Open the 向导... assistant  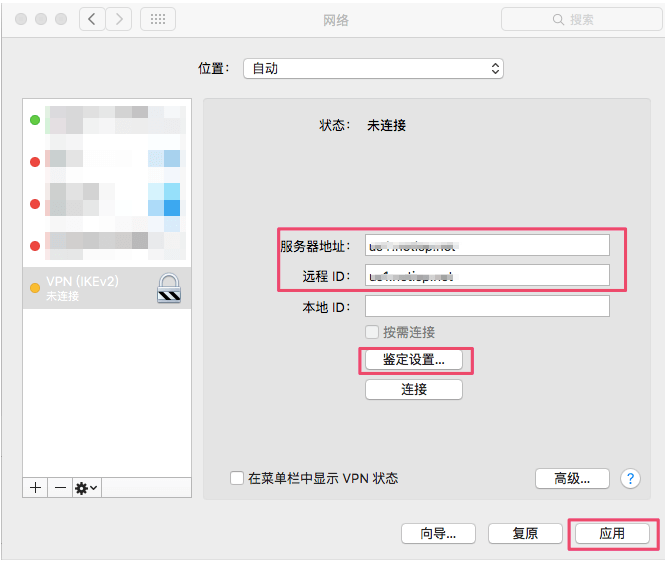click(438, 533)
